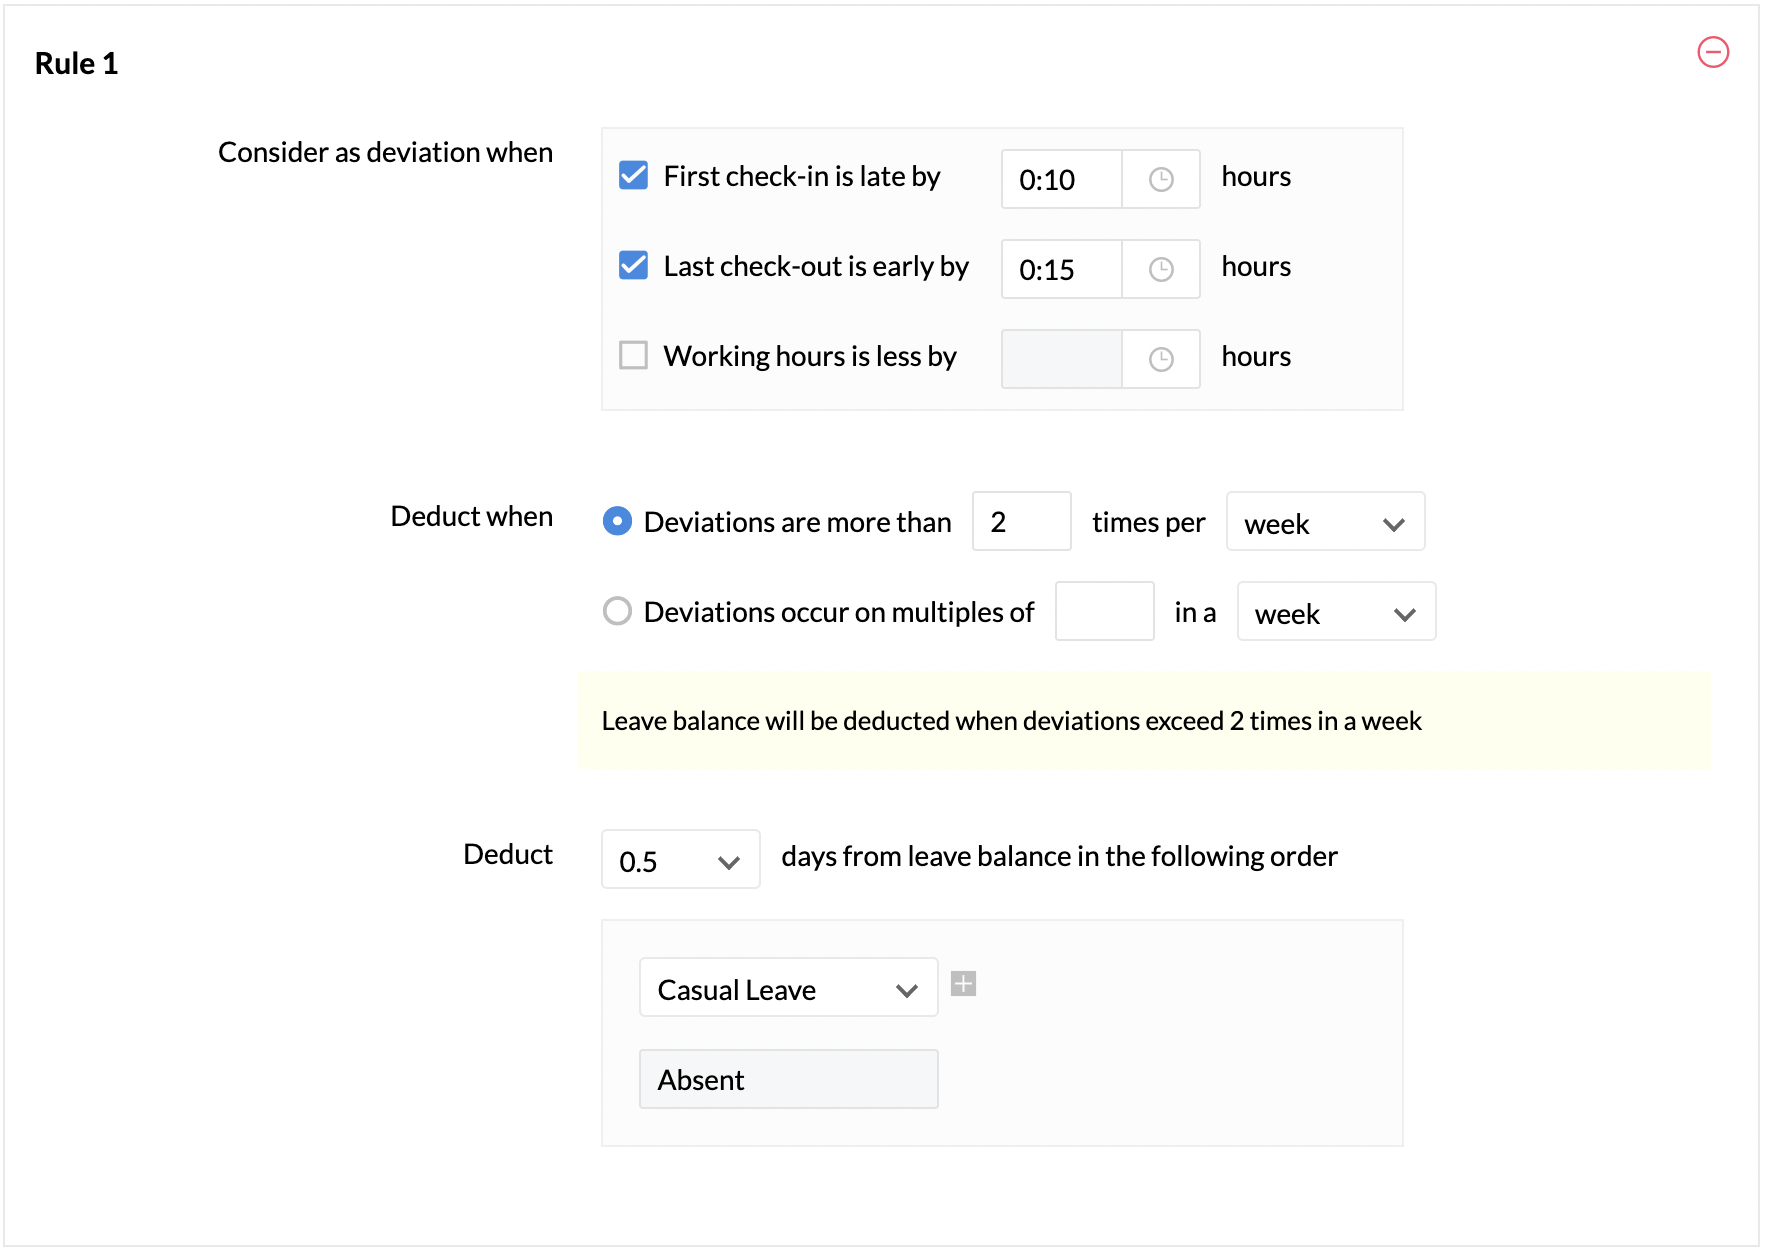The height and width of the screenshot is (1250, 1766).
Task: Click the 'times per' label
Action: click(x=1148, y=522)
